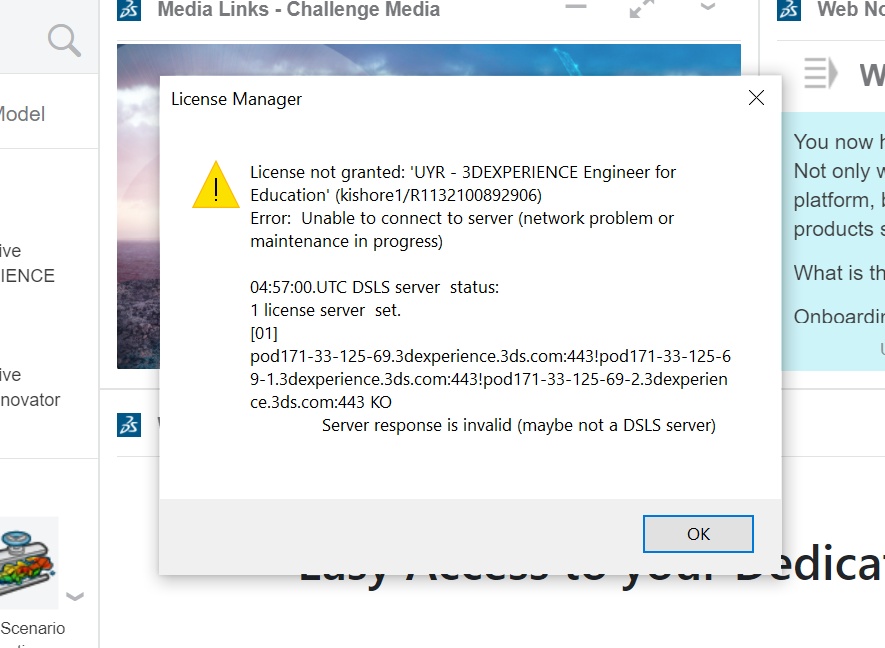Screen dimensions: 885x648
Task: Click 3DS logo on Web Notes widget
Action: point(789,10)
